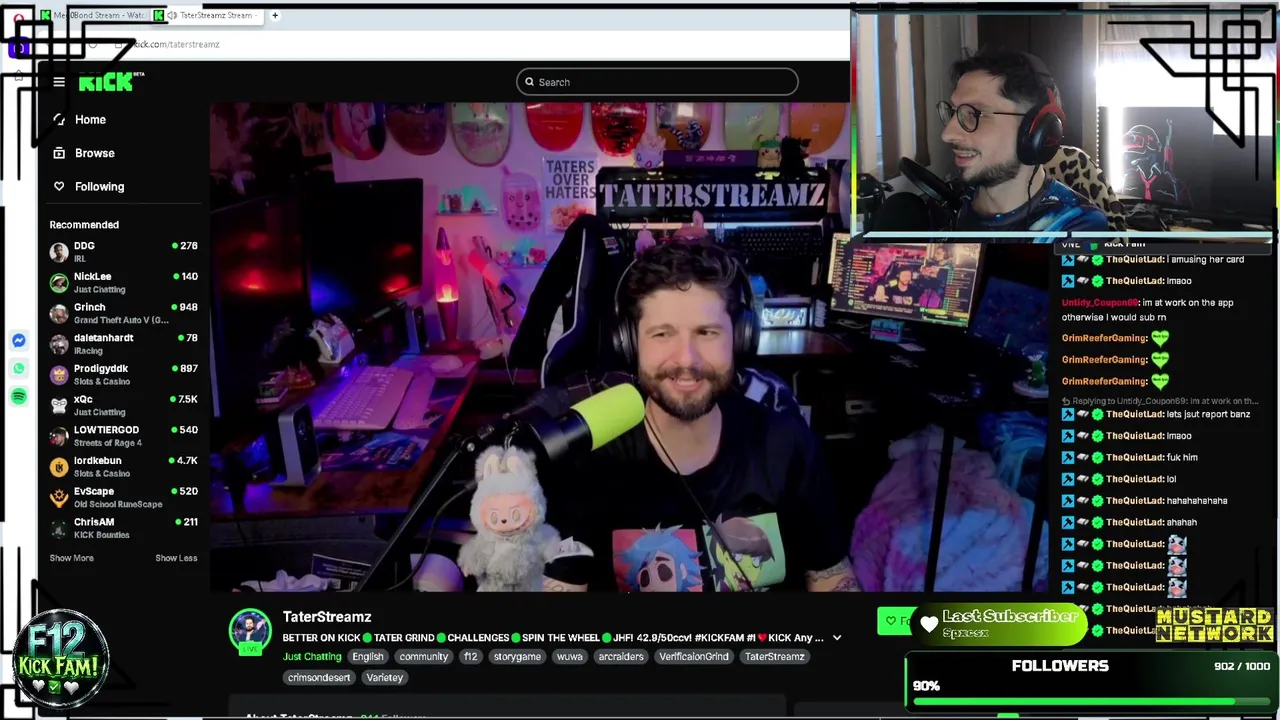Open the Kick hamburger menu
Image resolution: width=1280 pixels, height=720 pixels.
pos(59,82)
